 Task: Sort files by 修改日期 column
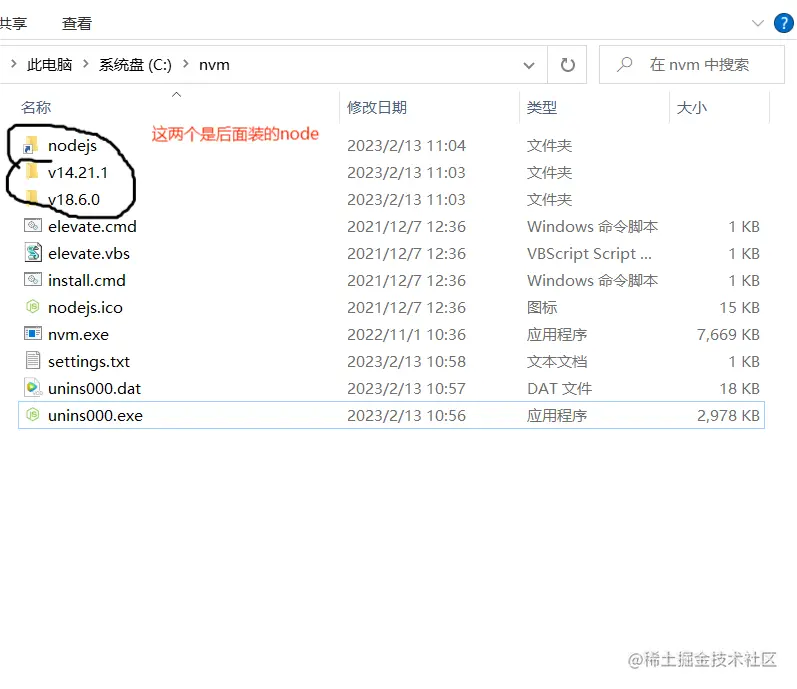377,107
